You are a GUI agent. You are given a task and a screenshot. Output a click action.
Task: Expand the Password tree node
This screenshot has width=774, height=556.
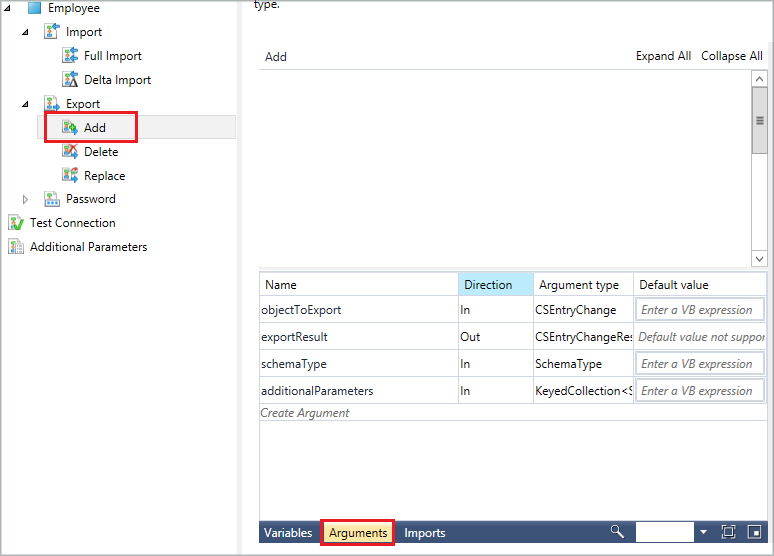pyautogui.click(x=25, y=199)
